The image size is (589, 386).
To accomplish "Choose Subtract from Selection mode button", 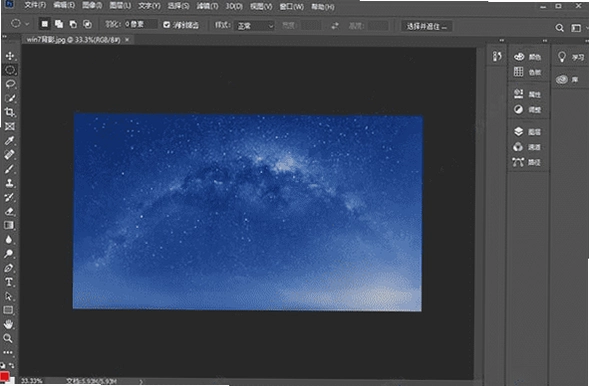I will coord(73,24).
